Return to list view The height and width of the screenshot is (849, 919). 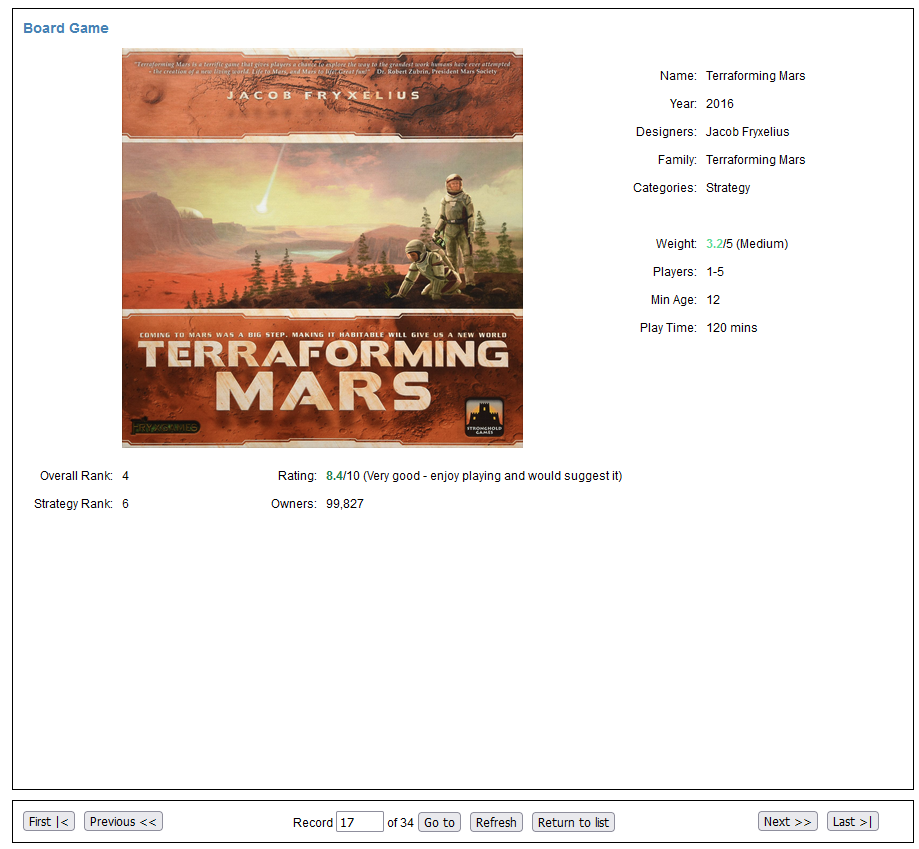tap(573, 822)
